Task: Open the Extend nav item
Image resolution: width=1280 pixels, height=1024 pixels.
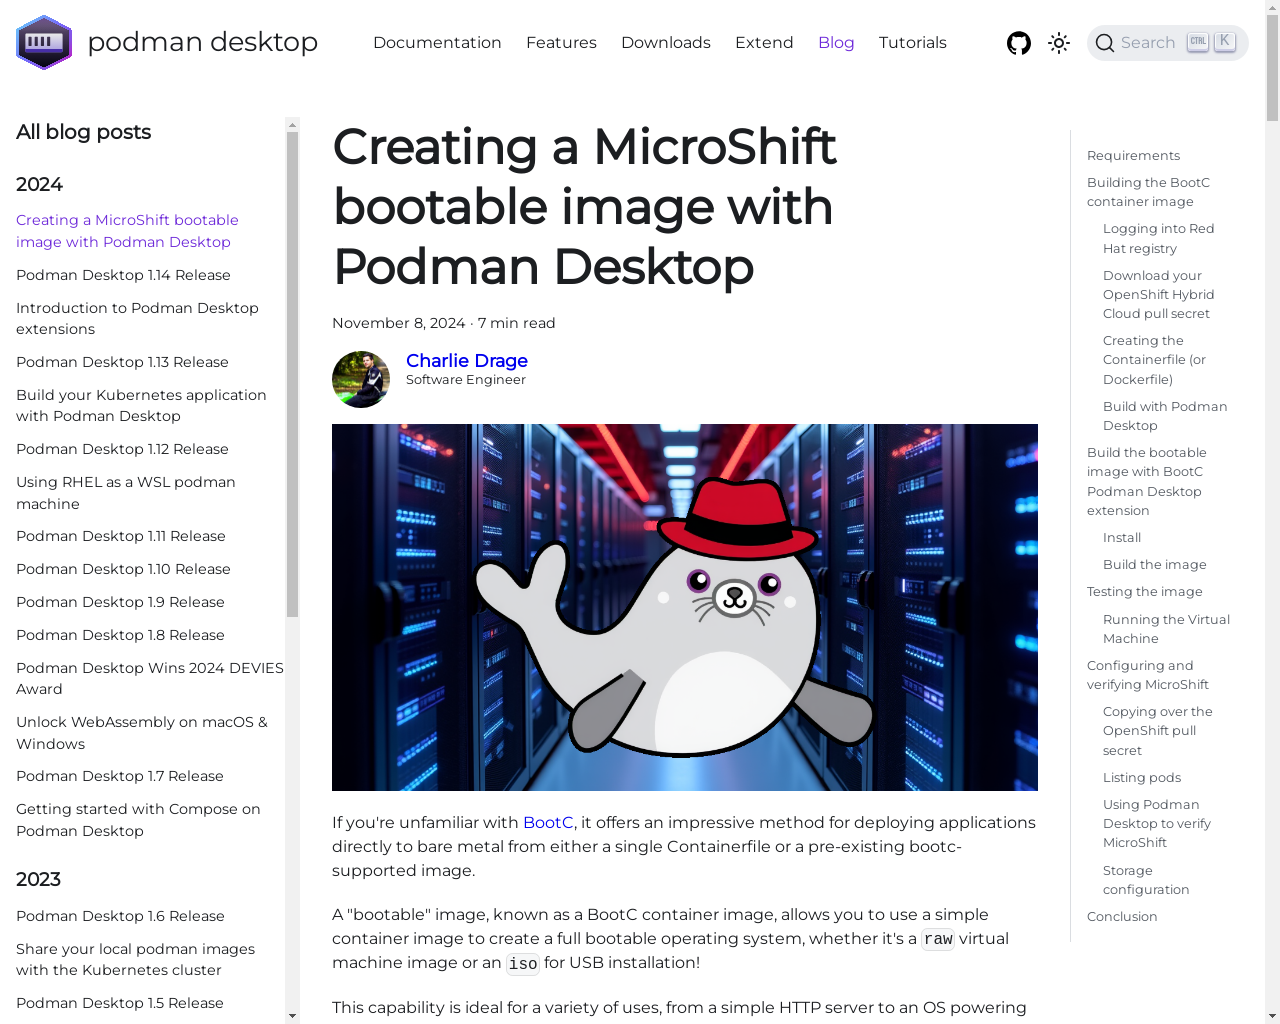Action: 764,43
